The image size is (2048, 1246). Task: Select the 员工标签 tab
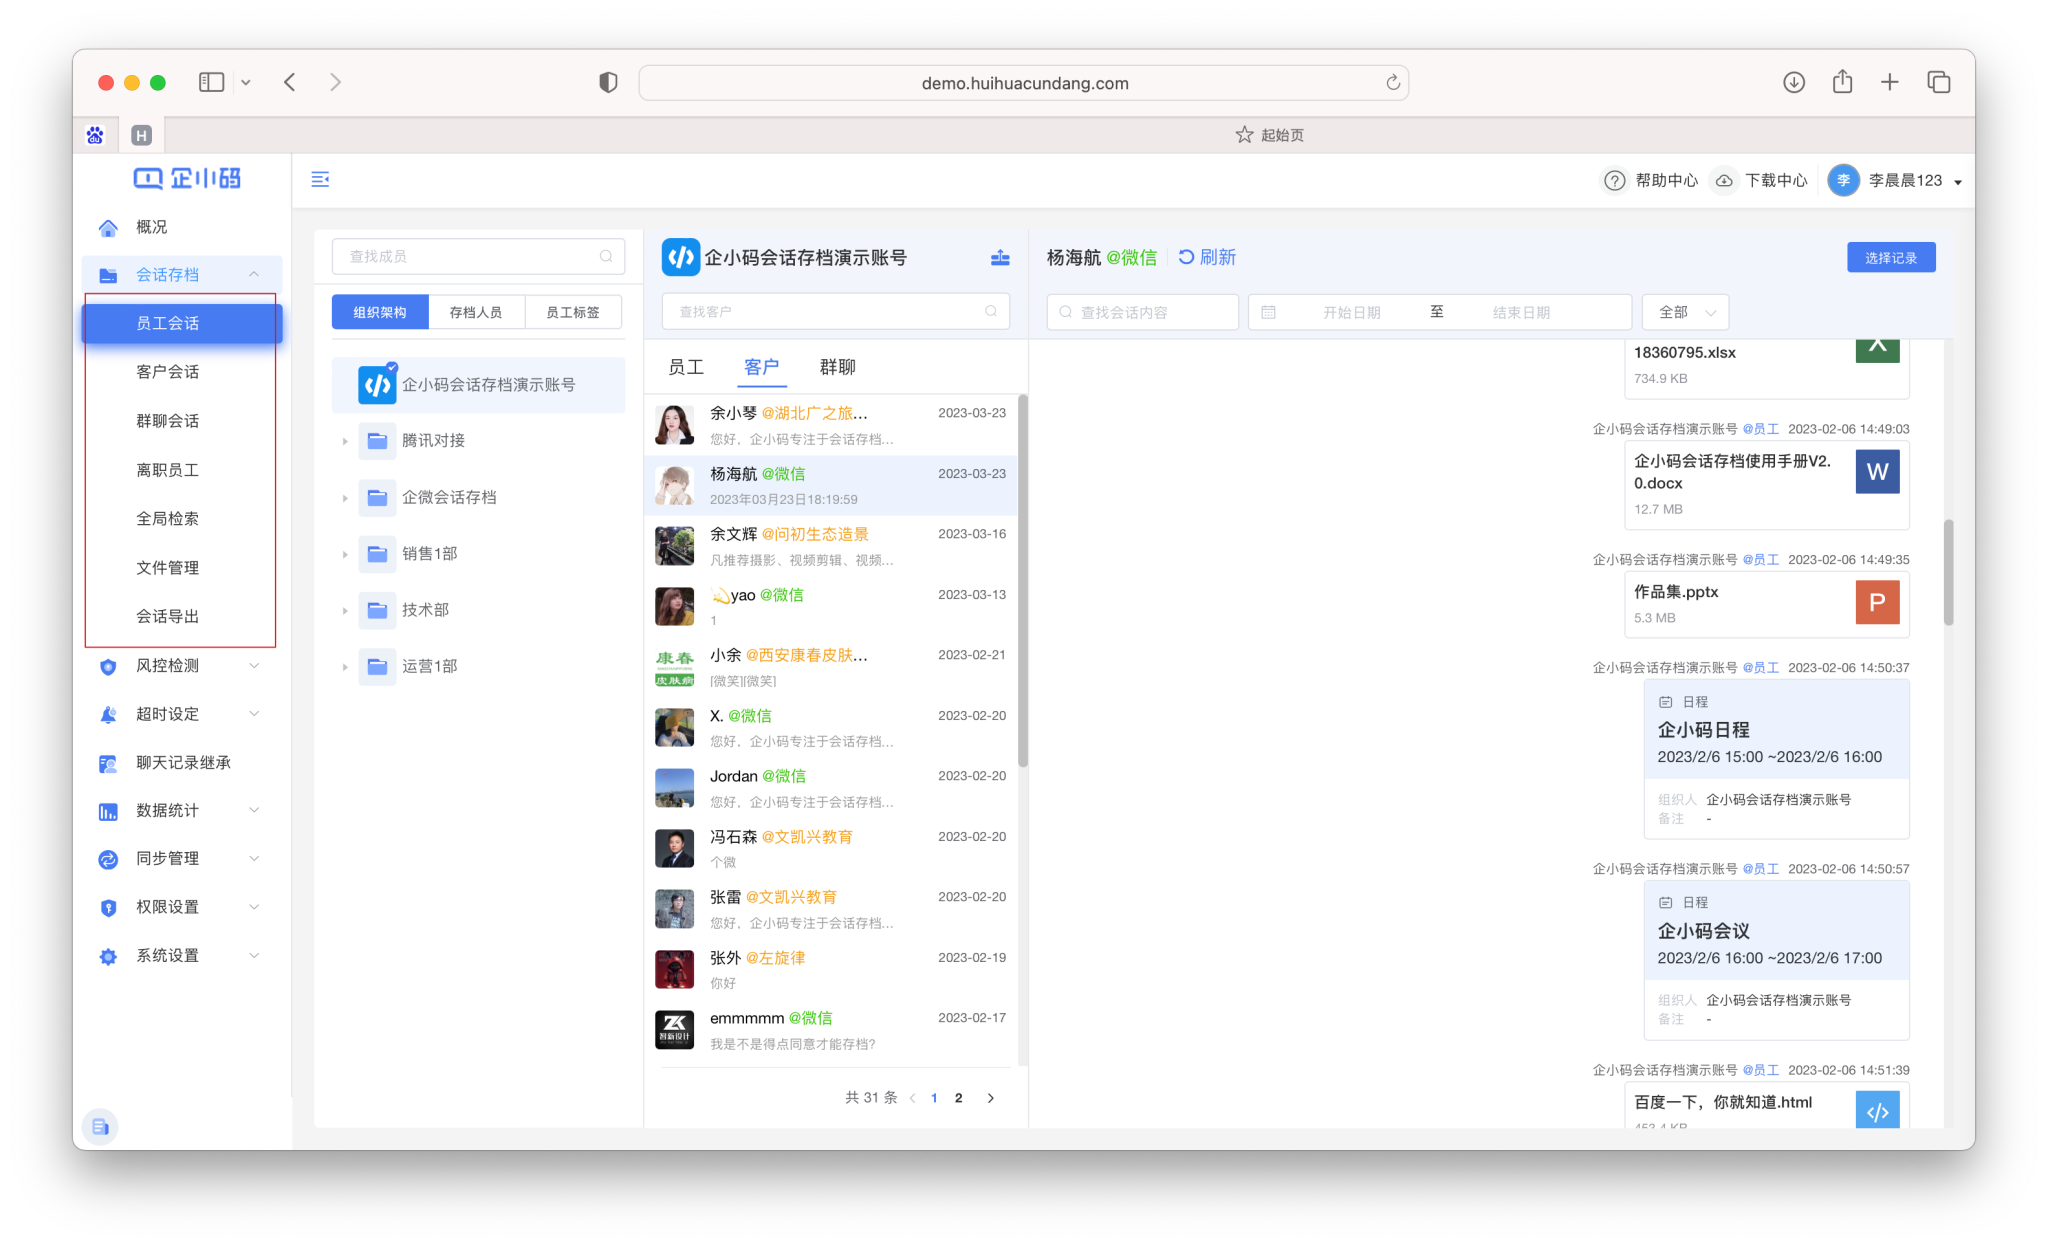tap(573, 312)
